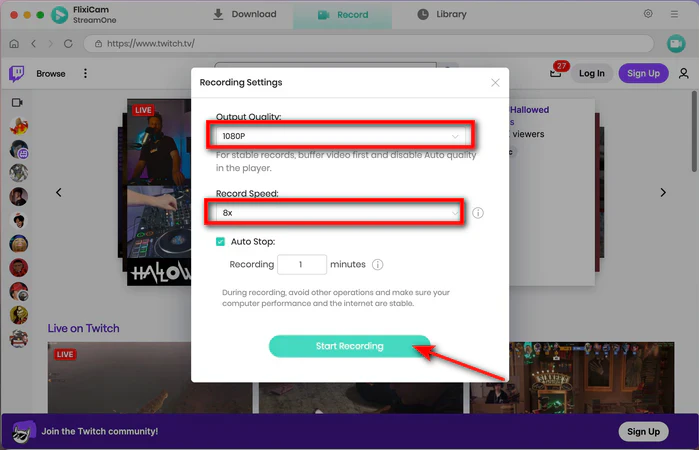Click Sign Up in the bottom banner
Screen dimensions: 699x450
(x=643, y=431)
